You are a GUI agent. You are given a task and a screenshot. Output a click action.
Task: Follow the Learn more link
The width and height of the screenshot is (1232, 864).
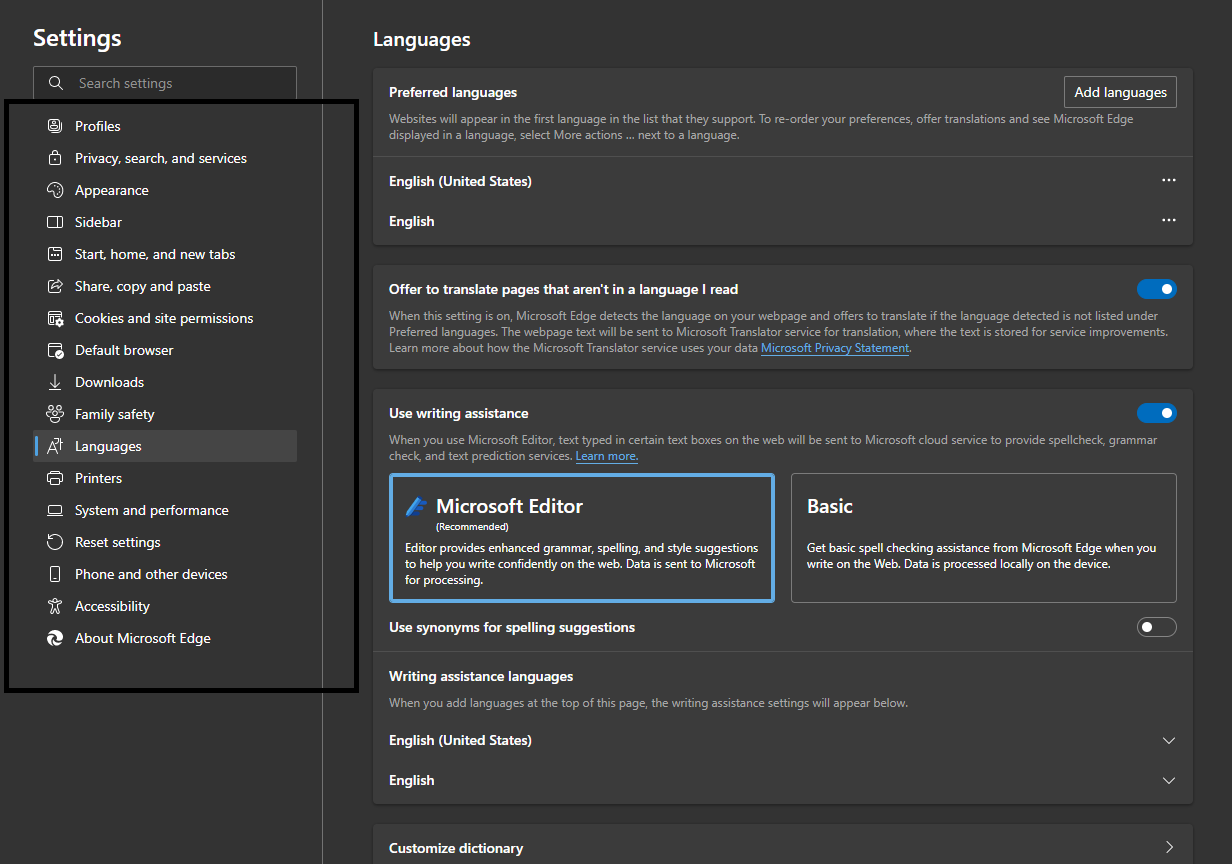point(606,456)
